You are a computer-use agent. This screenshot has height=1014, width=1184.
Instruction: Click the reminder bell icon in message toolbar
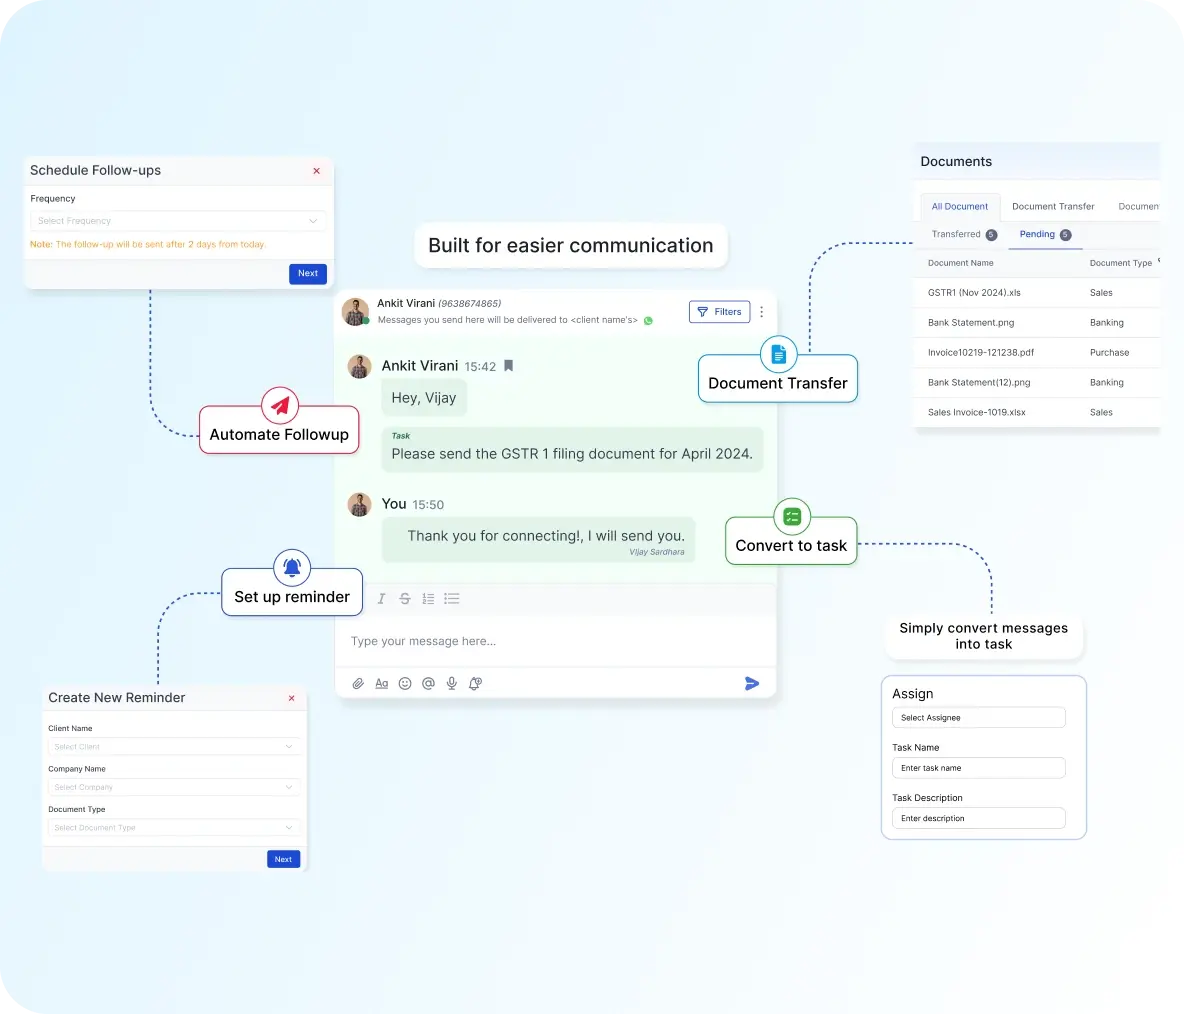[476, 684]
